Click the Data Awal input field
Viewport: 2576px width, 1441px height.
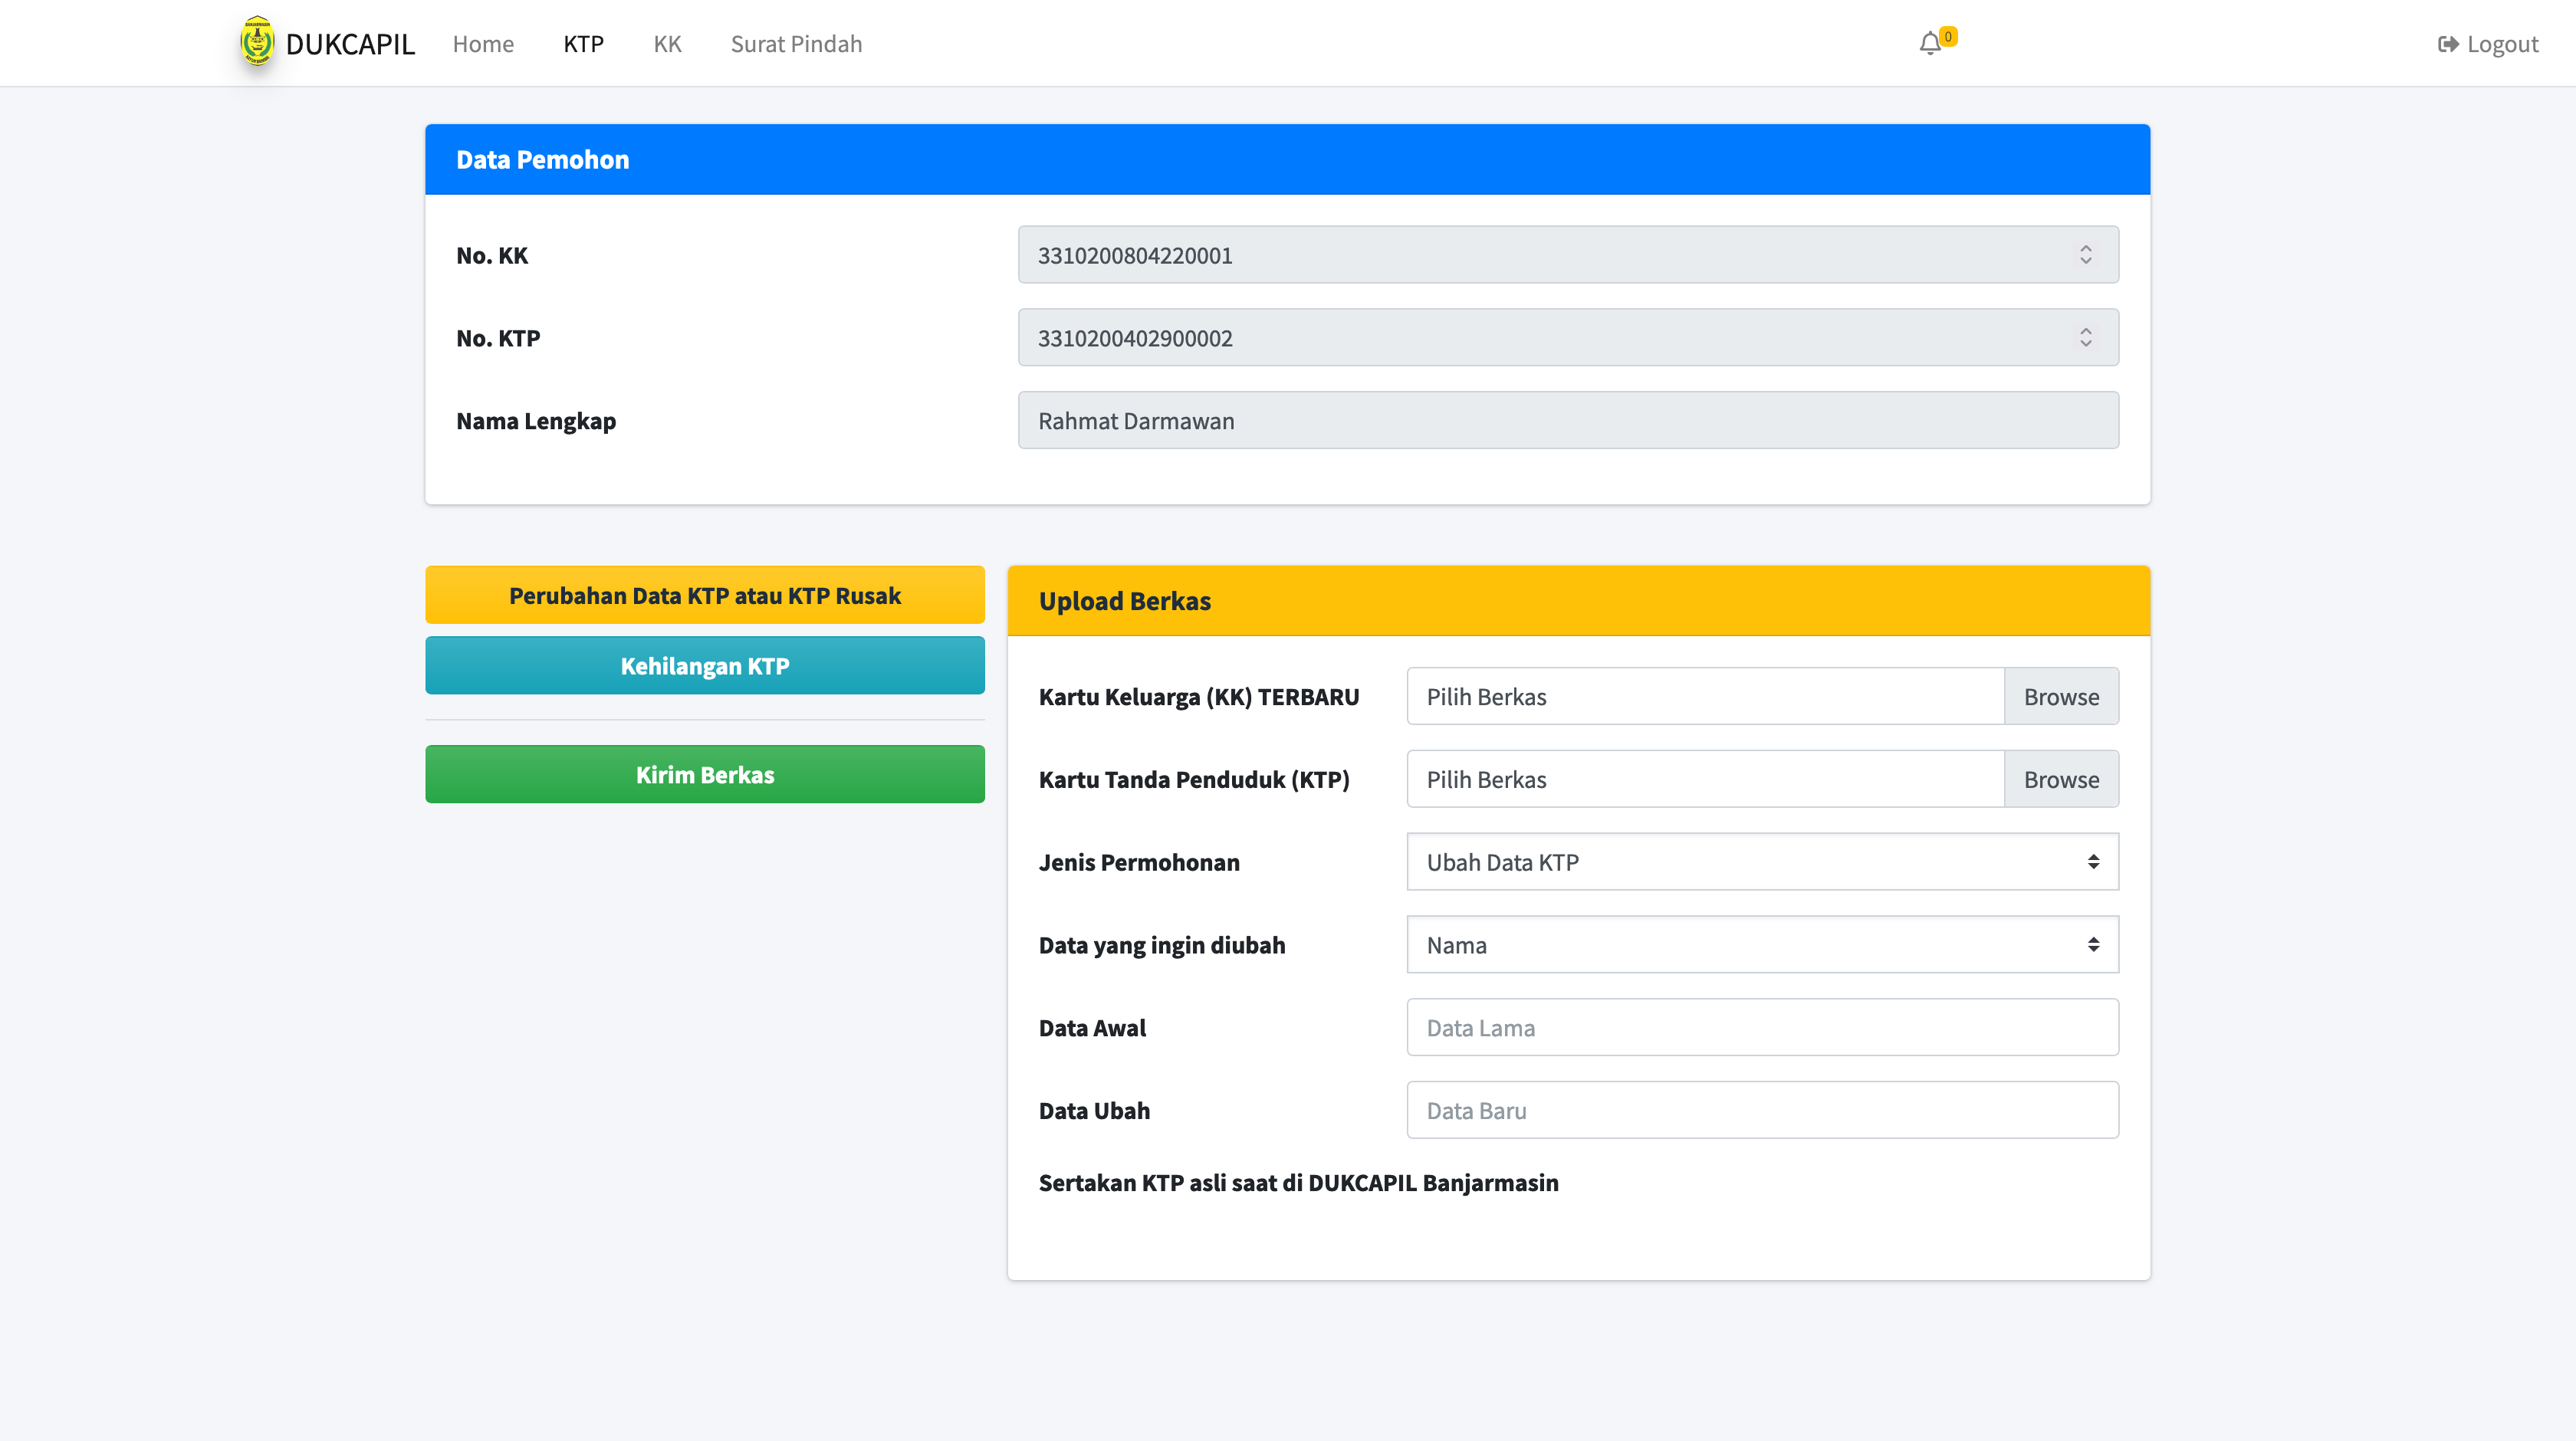[1761, 1028]
